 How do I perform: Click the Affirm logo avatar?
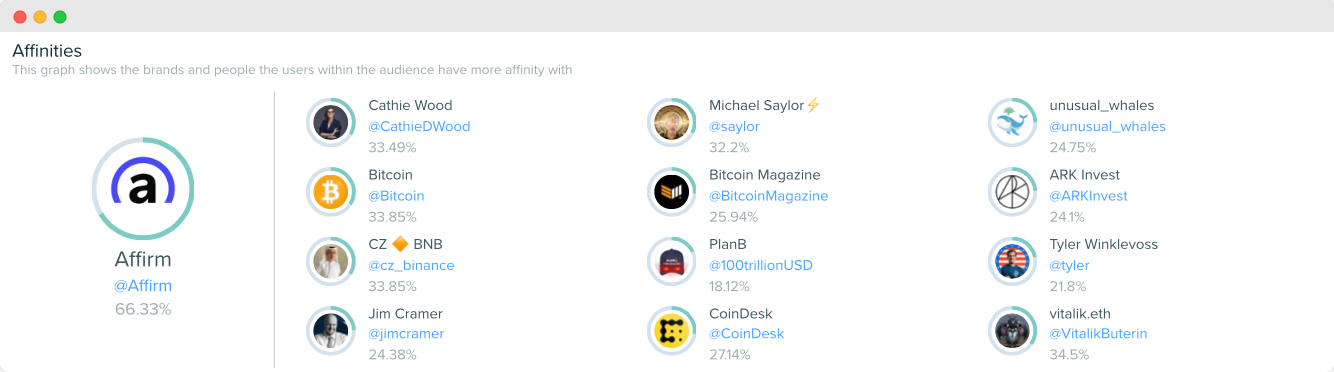coord(143,188)
